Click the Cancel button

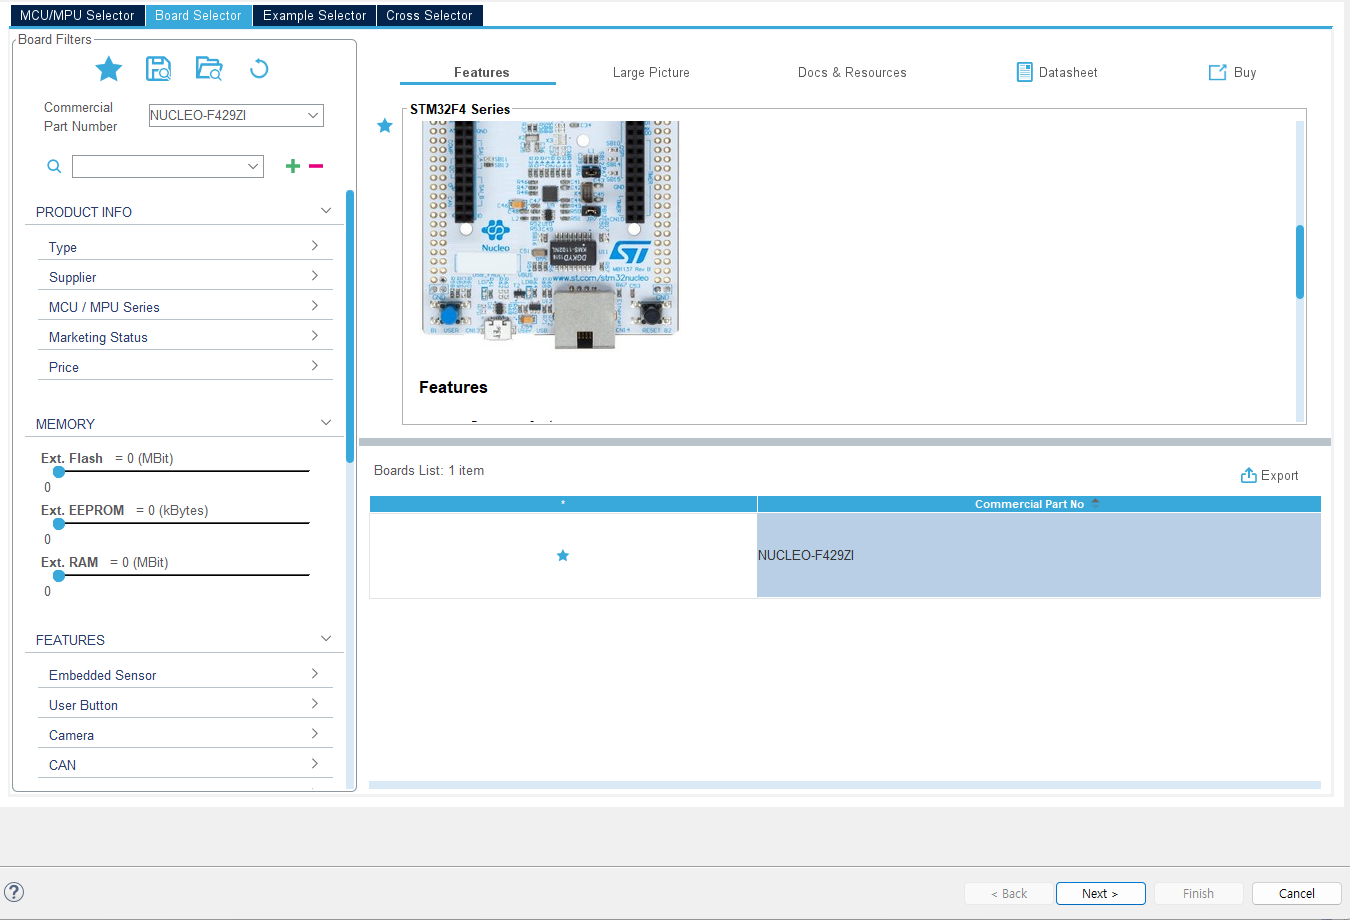click(1296, 893)
